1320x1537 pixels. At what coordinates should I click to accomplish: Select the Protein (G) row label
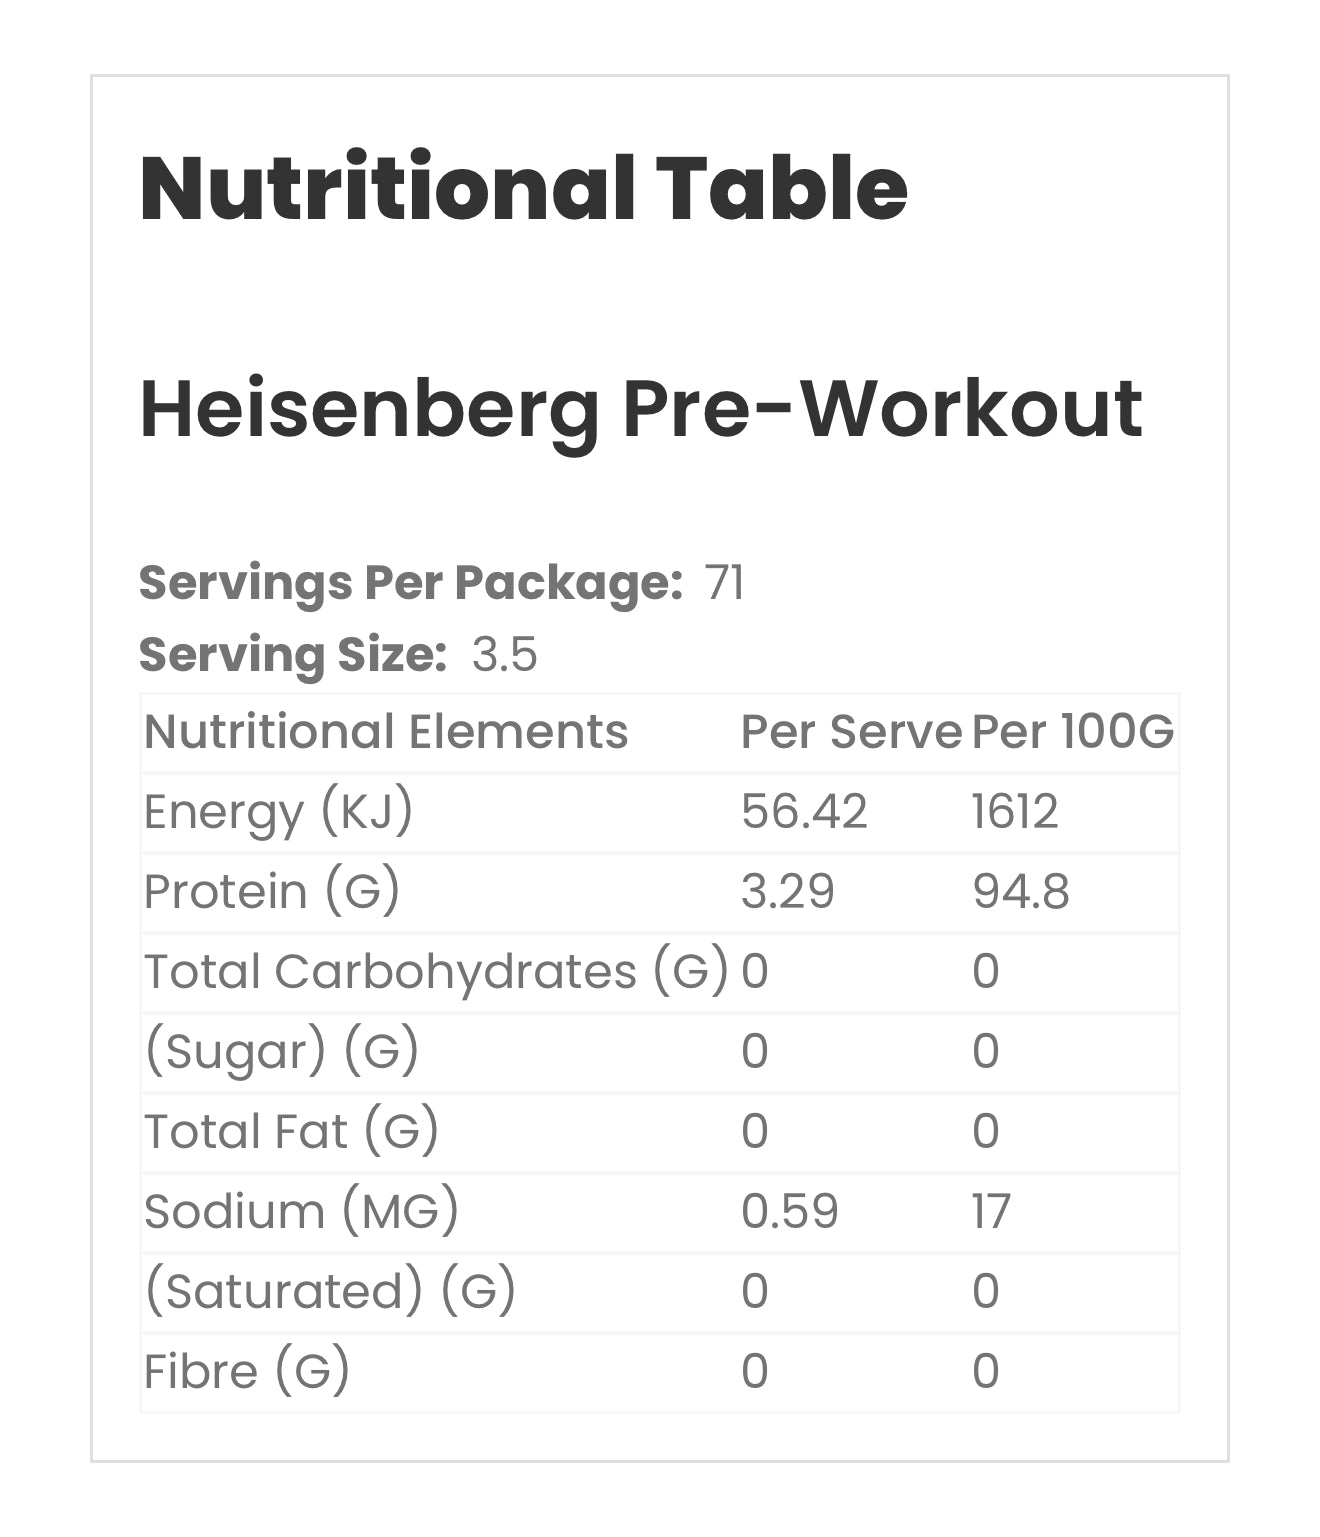tap(271, 892)
